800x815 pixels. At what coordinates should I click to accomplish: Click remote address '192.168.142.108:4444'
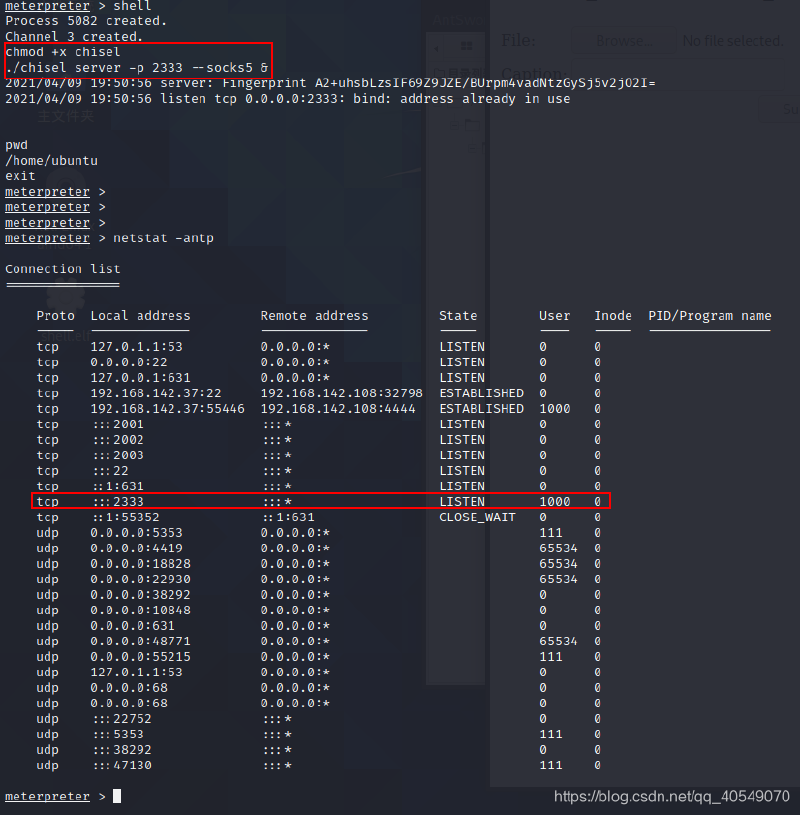click(338, 409)
